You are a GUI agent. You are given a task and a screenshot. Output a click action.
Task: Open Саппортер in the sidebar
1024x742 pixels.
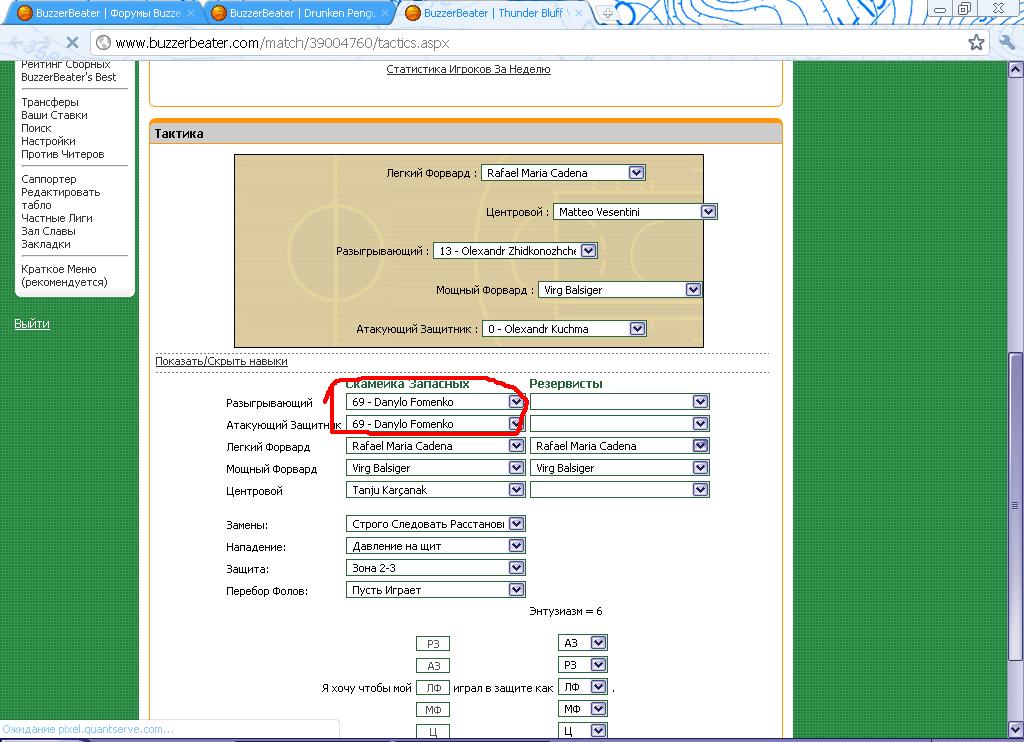click(48, 179)
